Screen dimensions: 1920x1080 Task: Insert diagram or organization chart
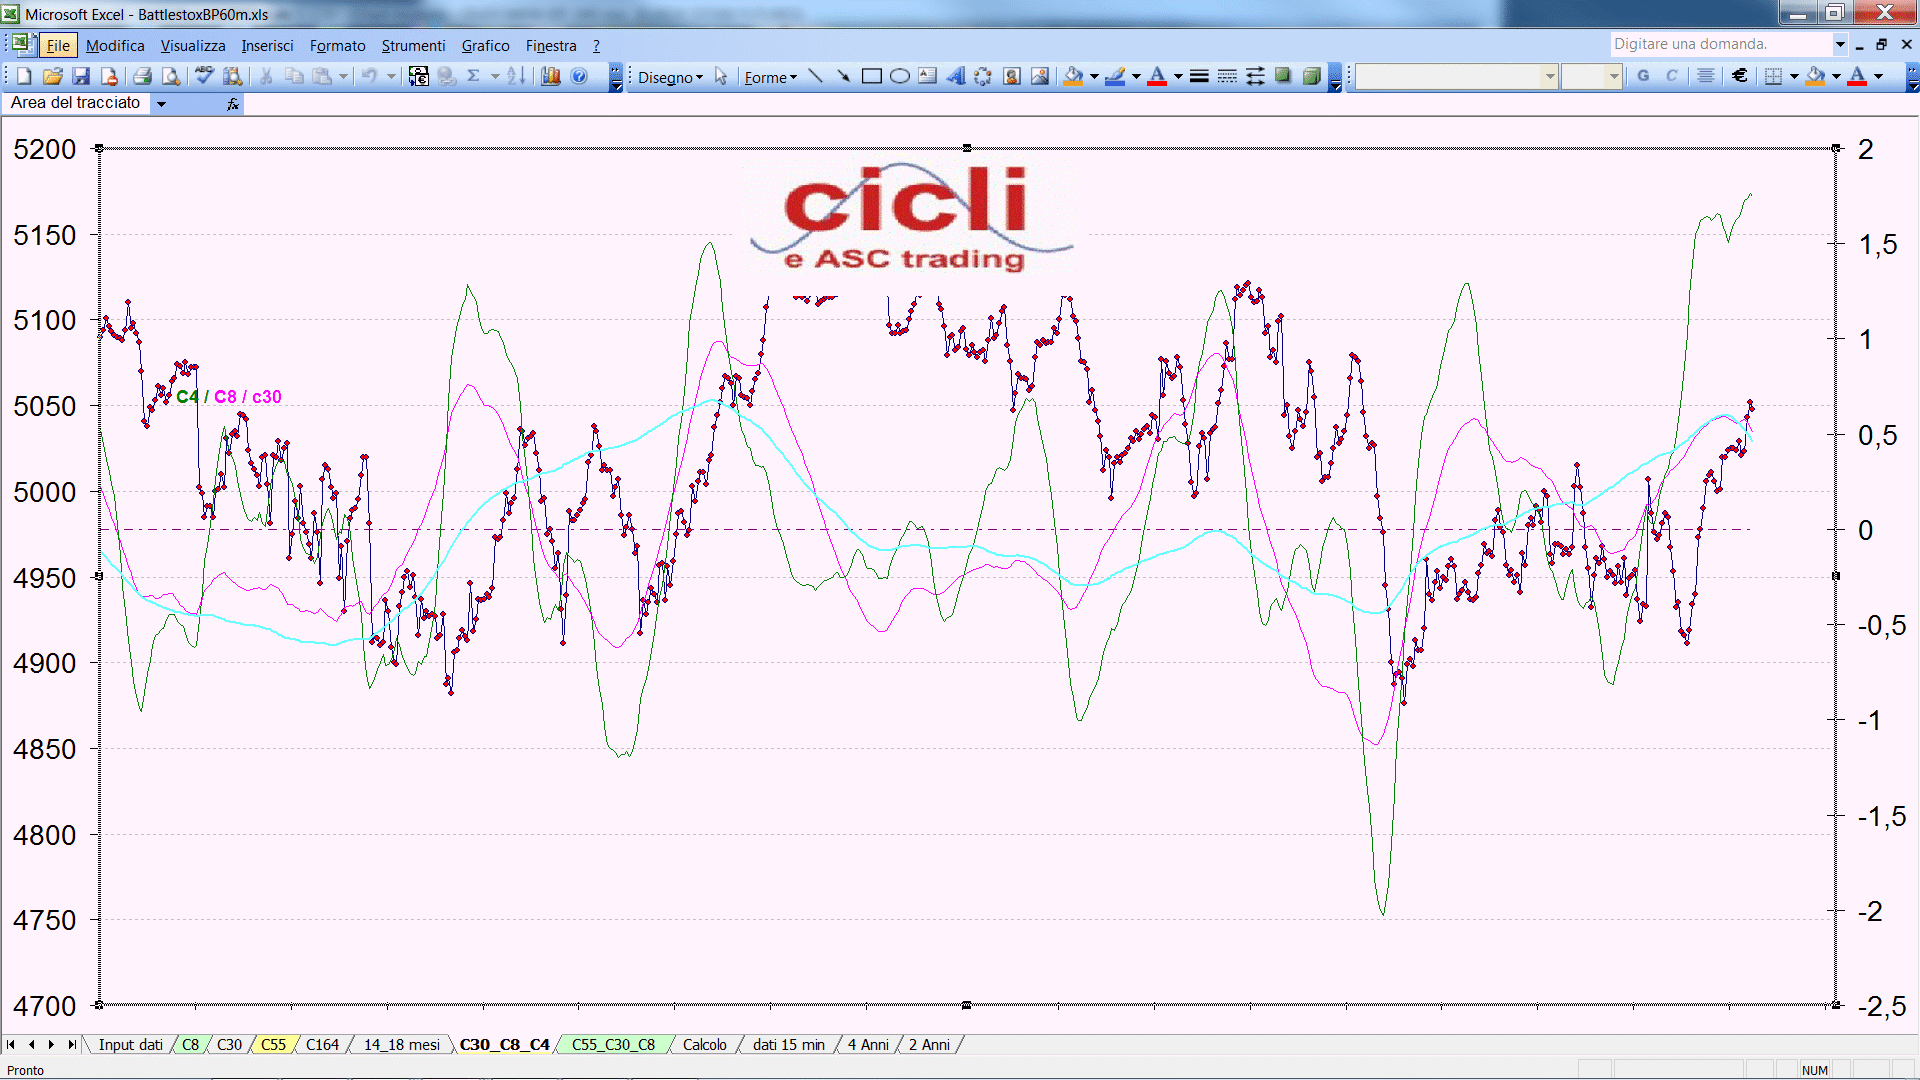(x=983, y=76)
